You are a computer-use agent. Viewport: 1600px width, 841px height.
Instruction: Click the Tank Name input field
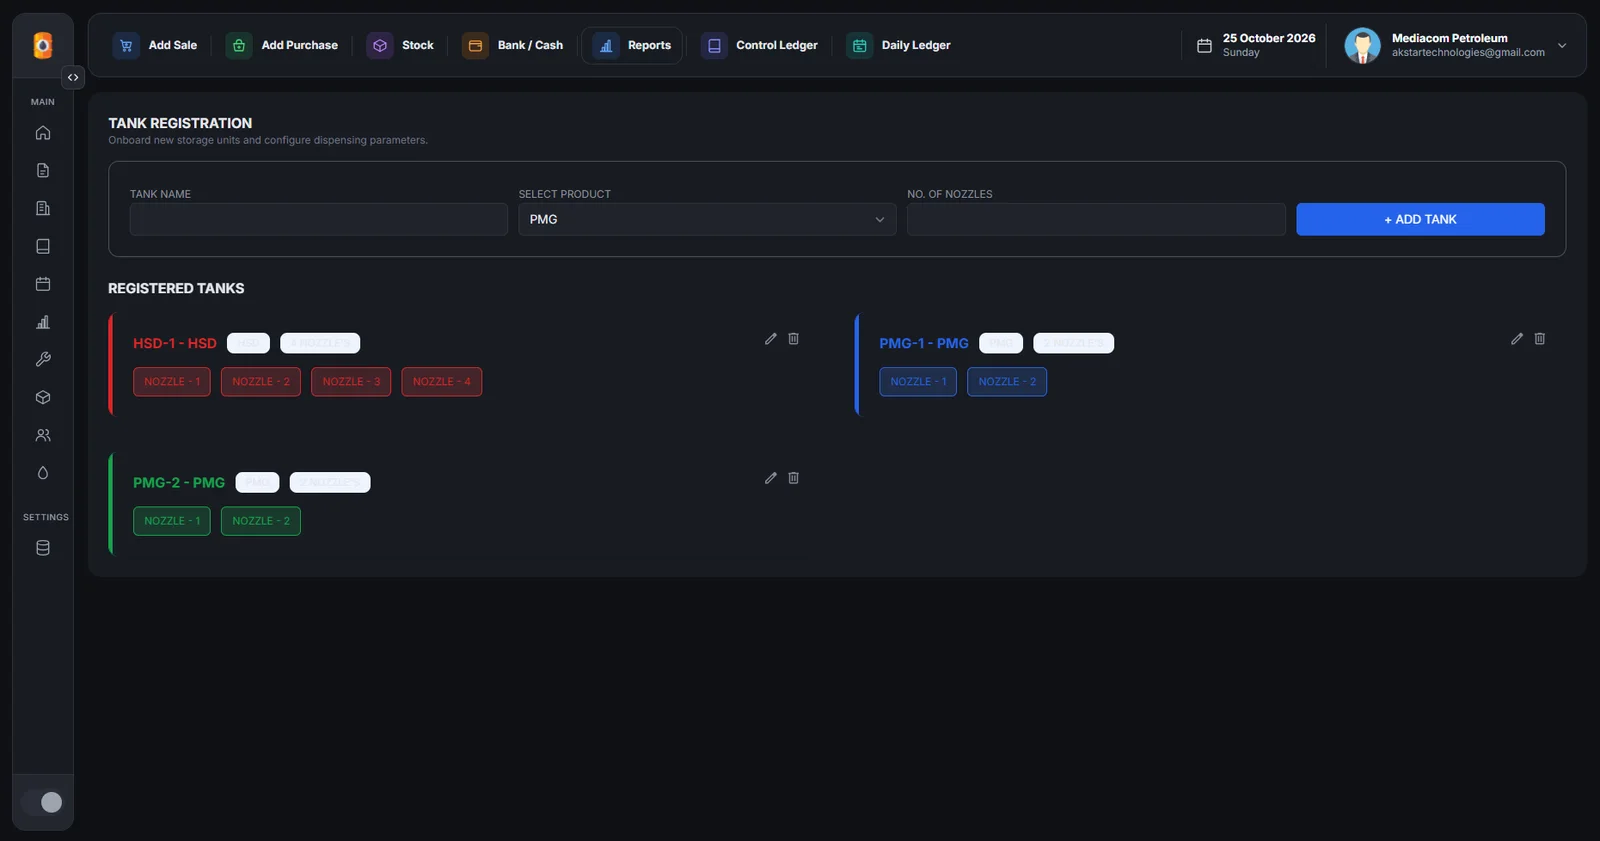[x=319, y=219]
